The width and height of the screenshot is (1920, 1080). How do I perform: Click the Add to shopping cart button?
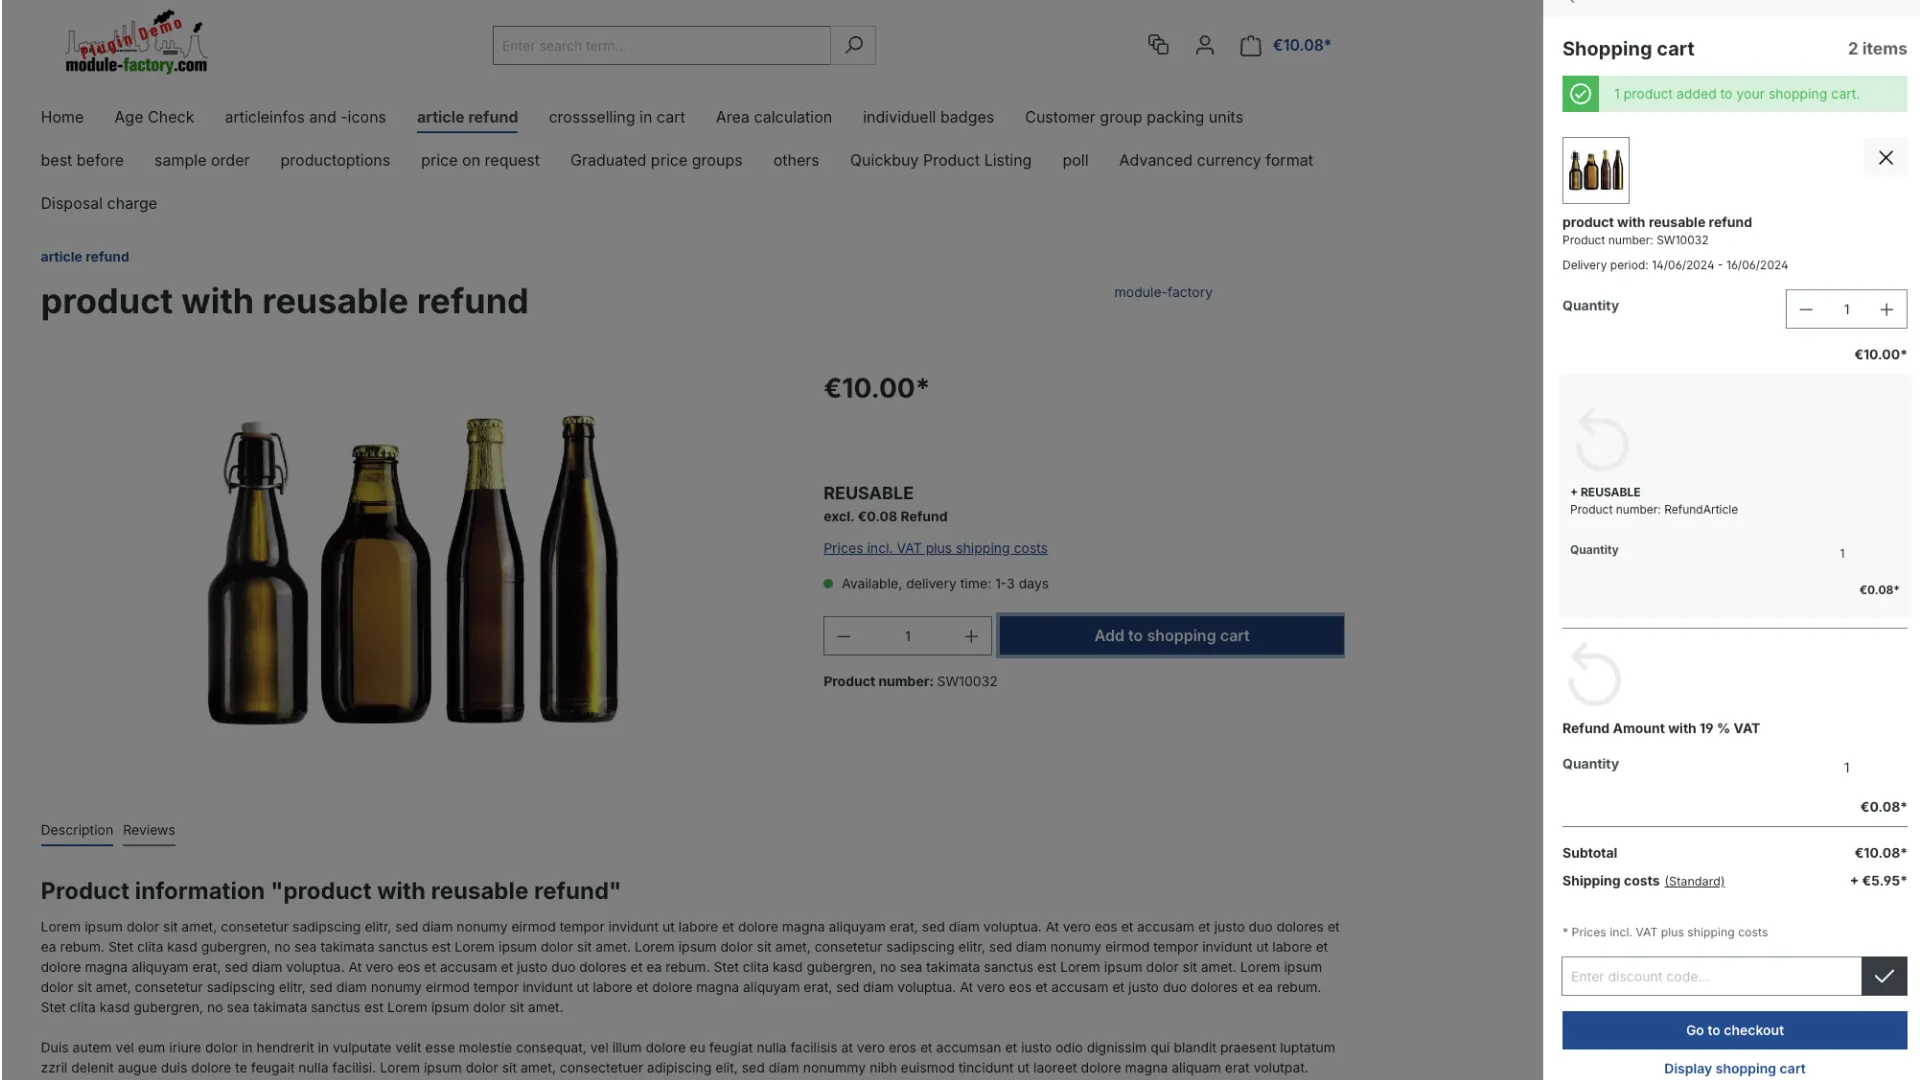1170,635
